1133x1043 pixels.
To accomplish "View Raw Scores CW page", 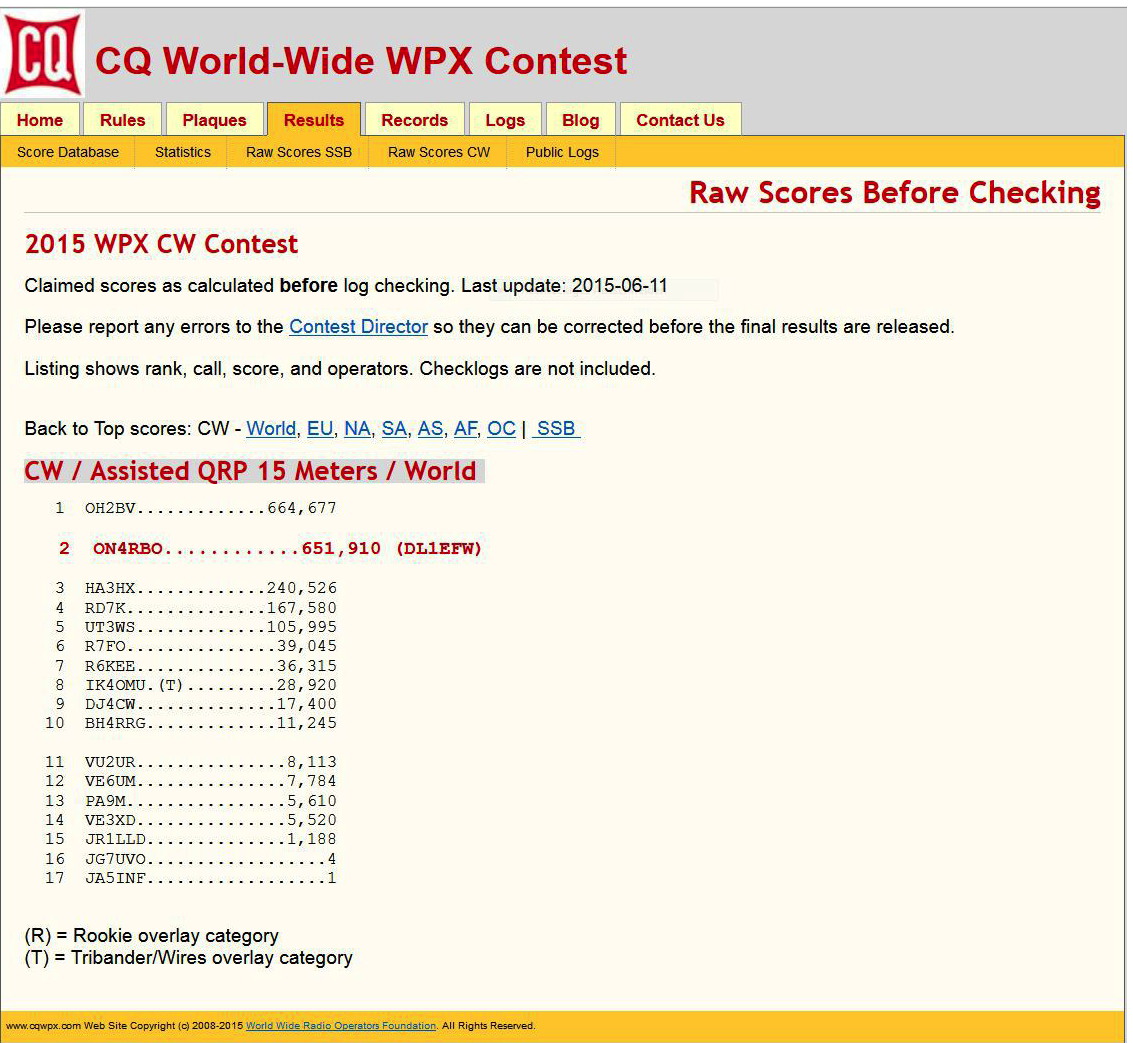I will [439, 153].
